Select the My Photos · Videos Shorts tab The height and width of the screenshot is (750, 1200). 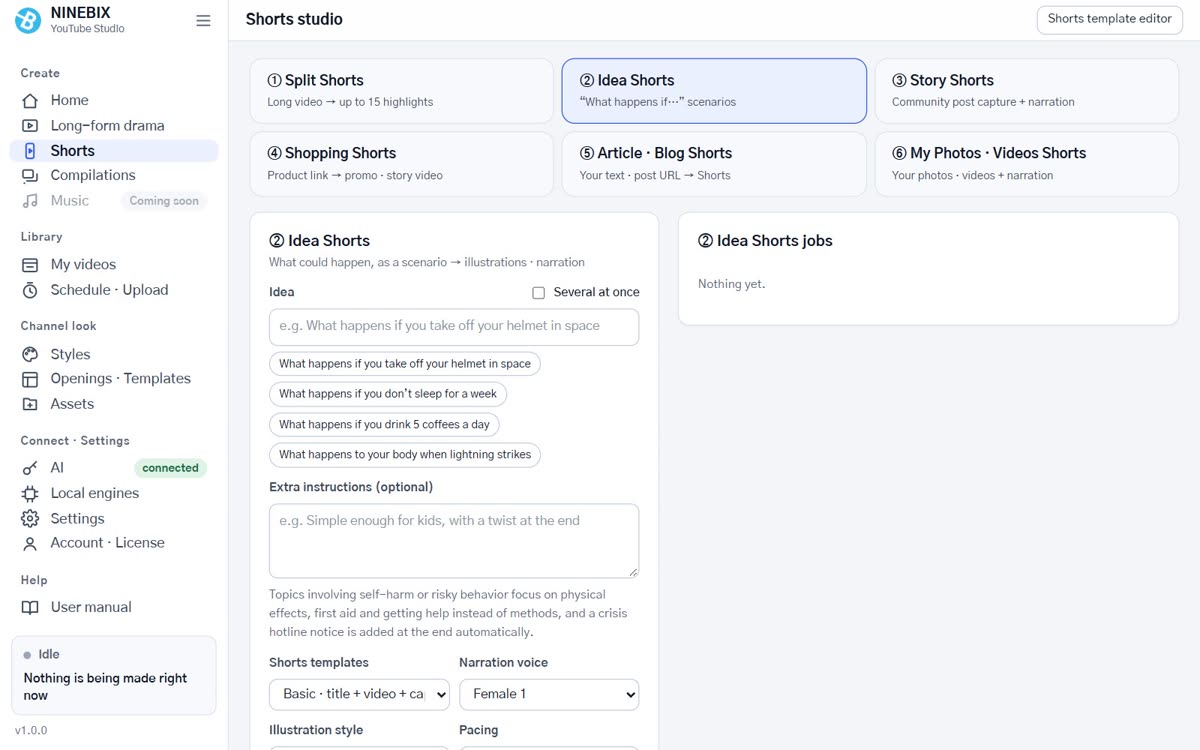coord(1027,164)
